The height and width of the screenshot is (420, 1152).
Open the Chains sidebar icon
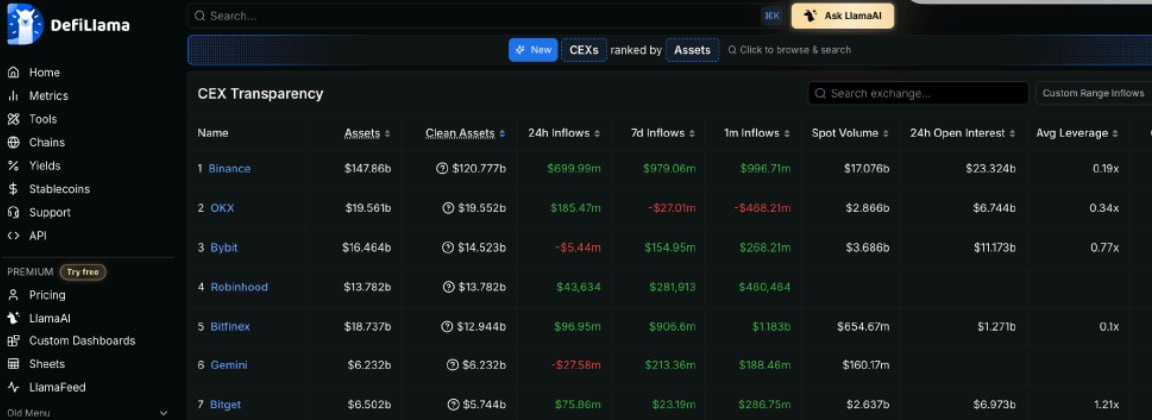(x=13, y=143)
